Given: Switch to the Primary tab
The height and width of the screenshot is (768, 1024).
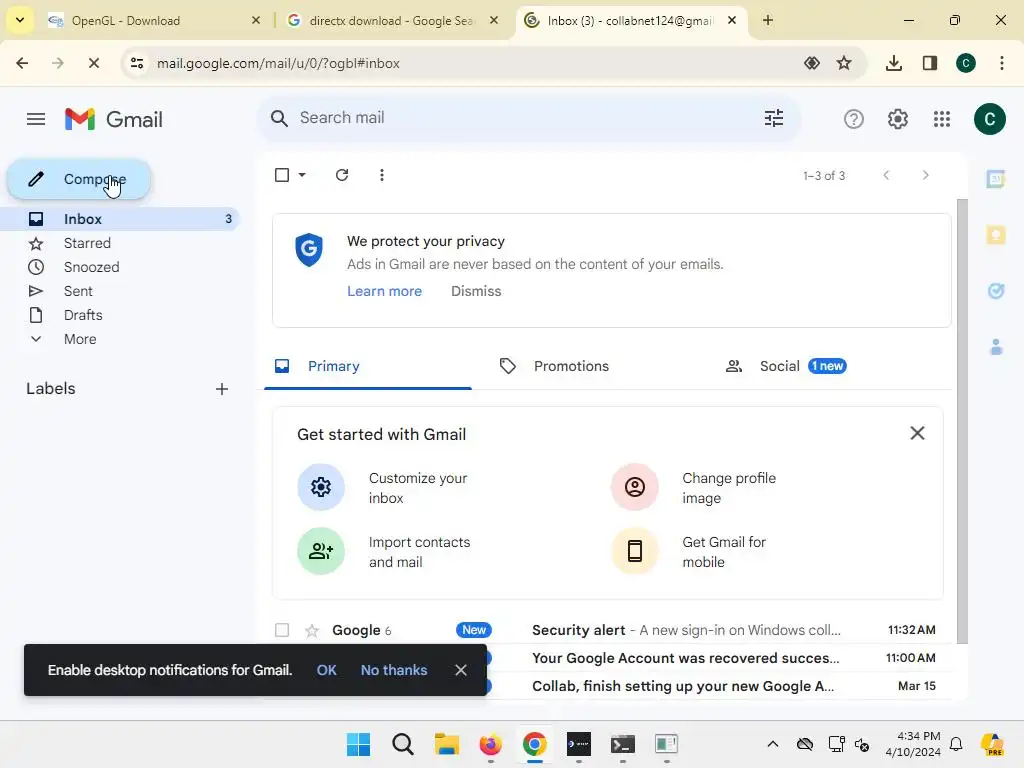Looking at the screenshot, I should pos(368,366).
